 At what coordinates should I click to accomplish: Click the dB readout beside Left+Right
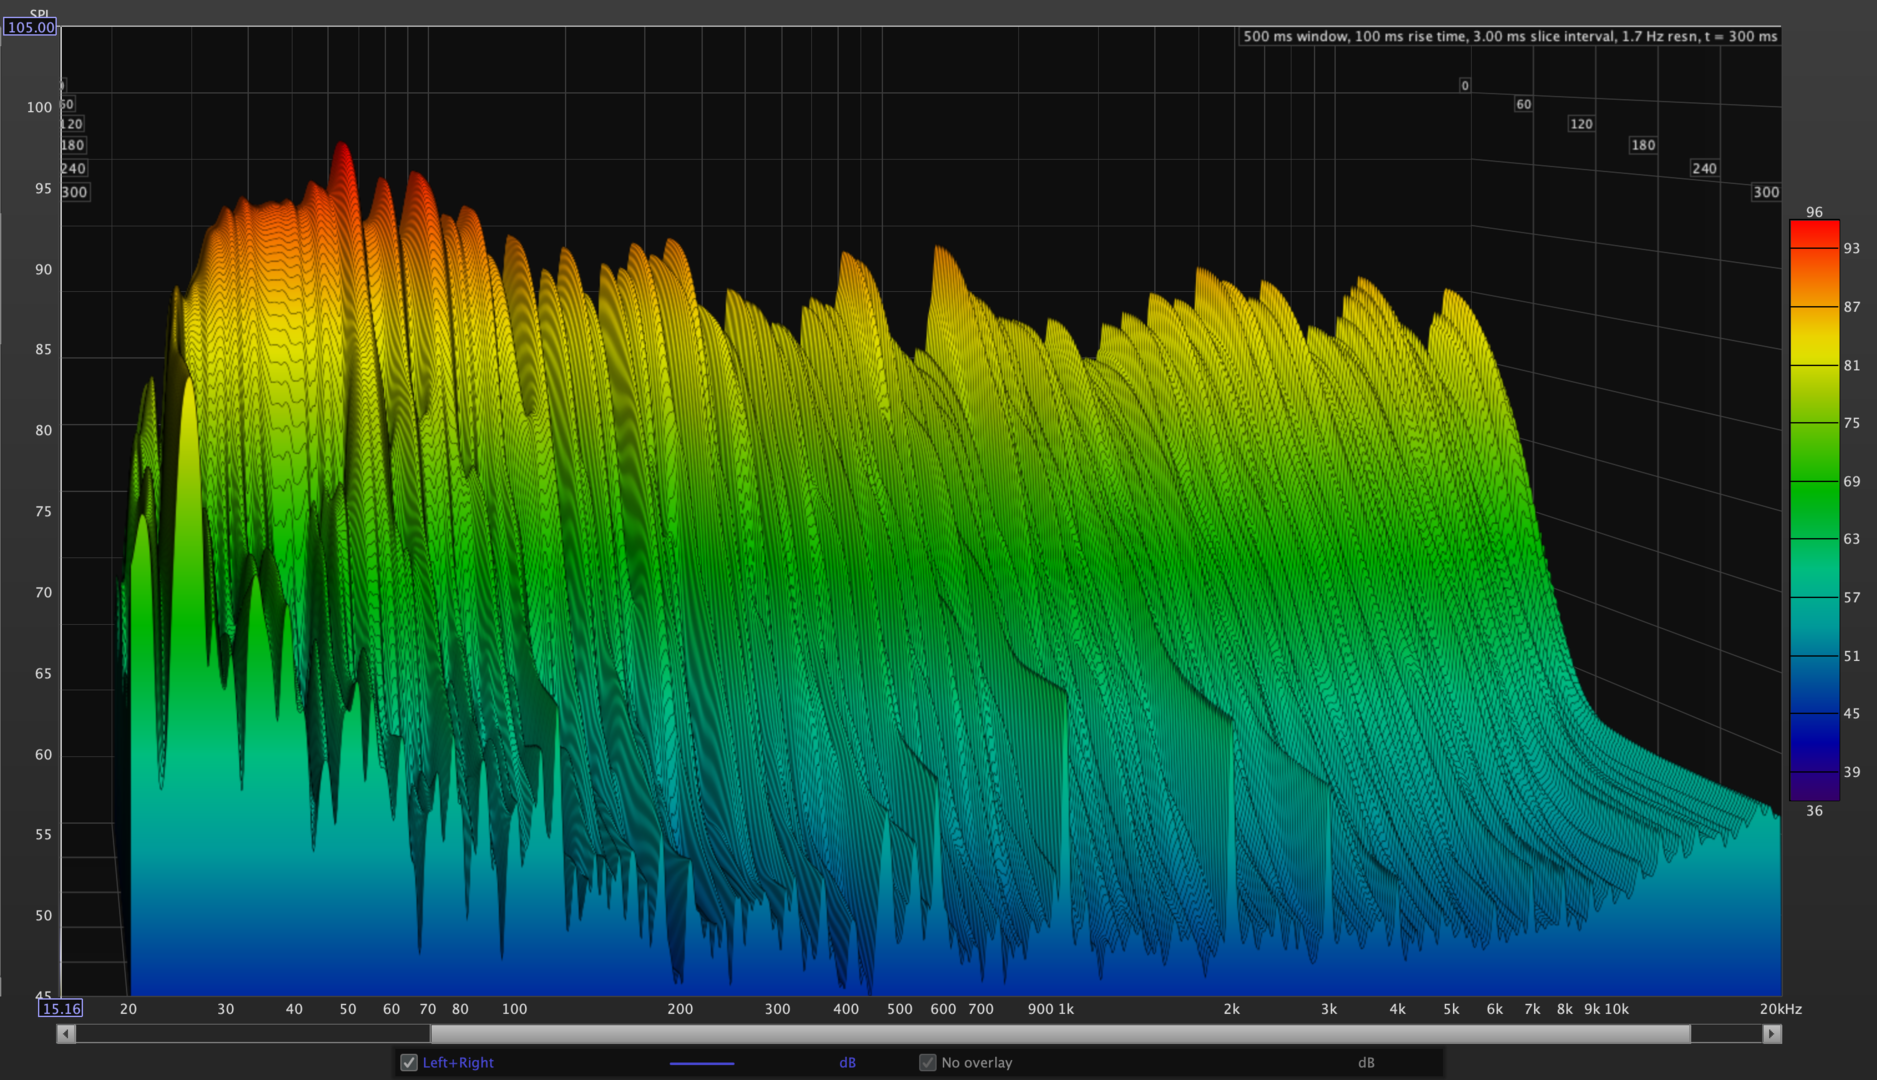847,1063
